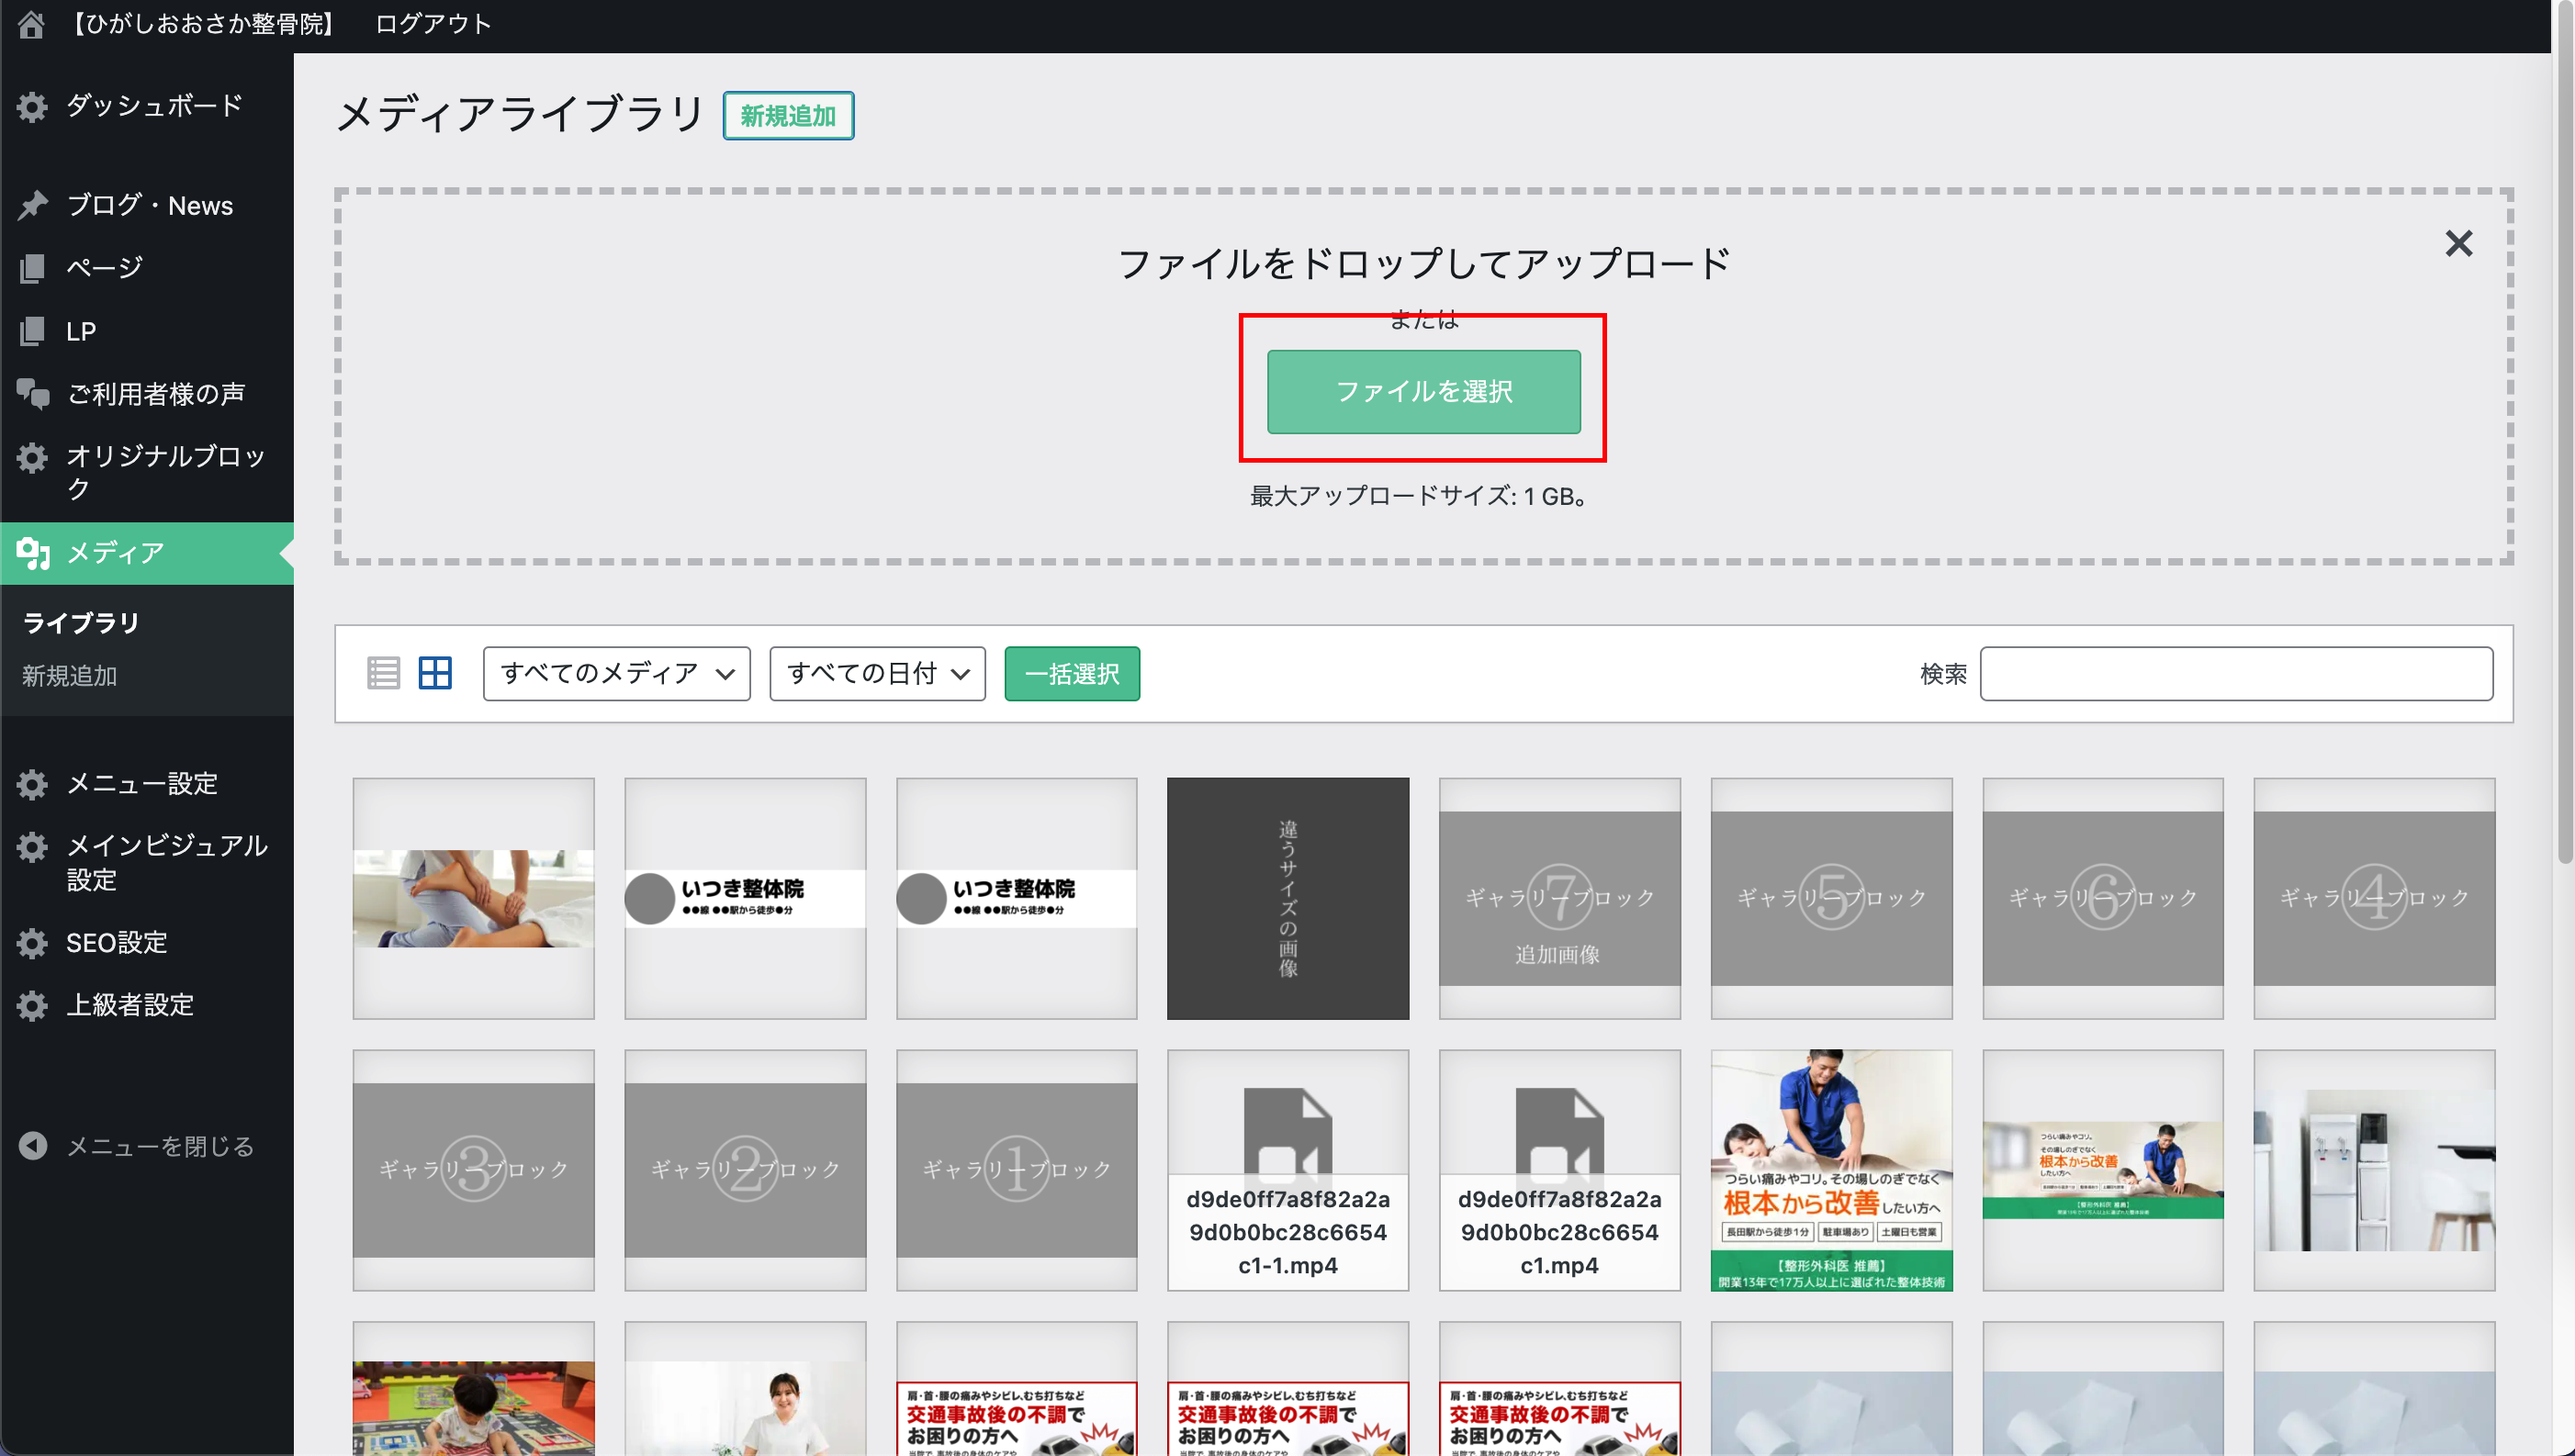Click the SEO settings gear icon
This screenshot has width=2575, height=1456.
tap(32, 942)
